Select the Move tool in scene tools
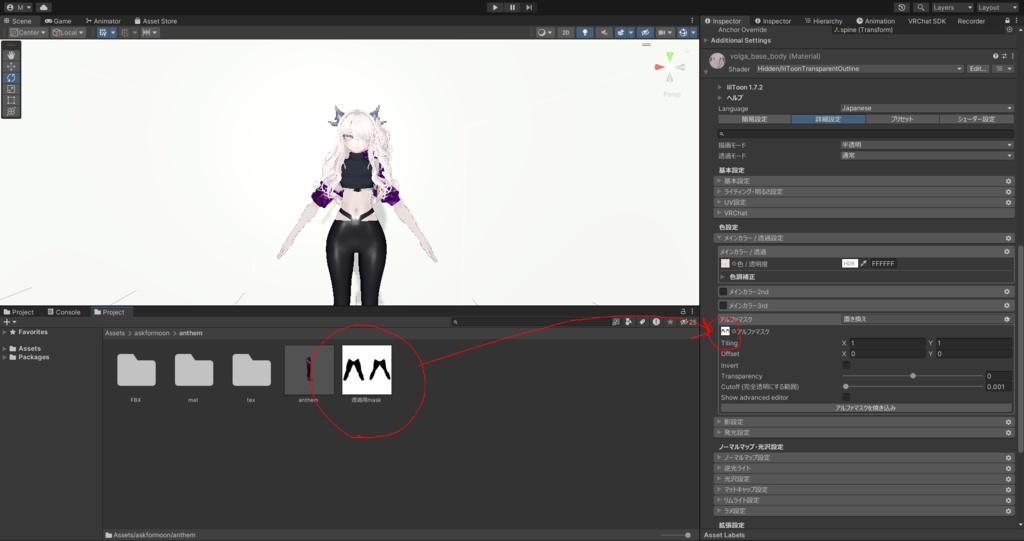This screenshot has height=541, width=1024. (11, 67)
